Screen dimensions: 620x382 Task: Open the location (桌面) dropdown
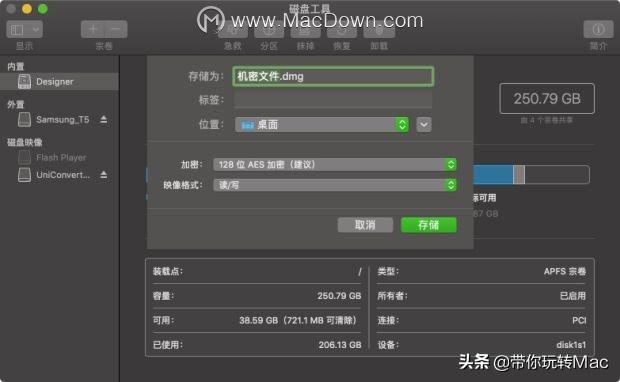click(322, 125)
